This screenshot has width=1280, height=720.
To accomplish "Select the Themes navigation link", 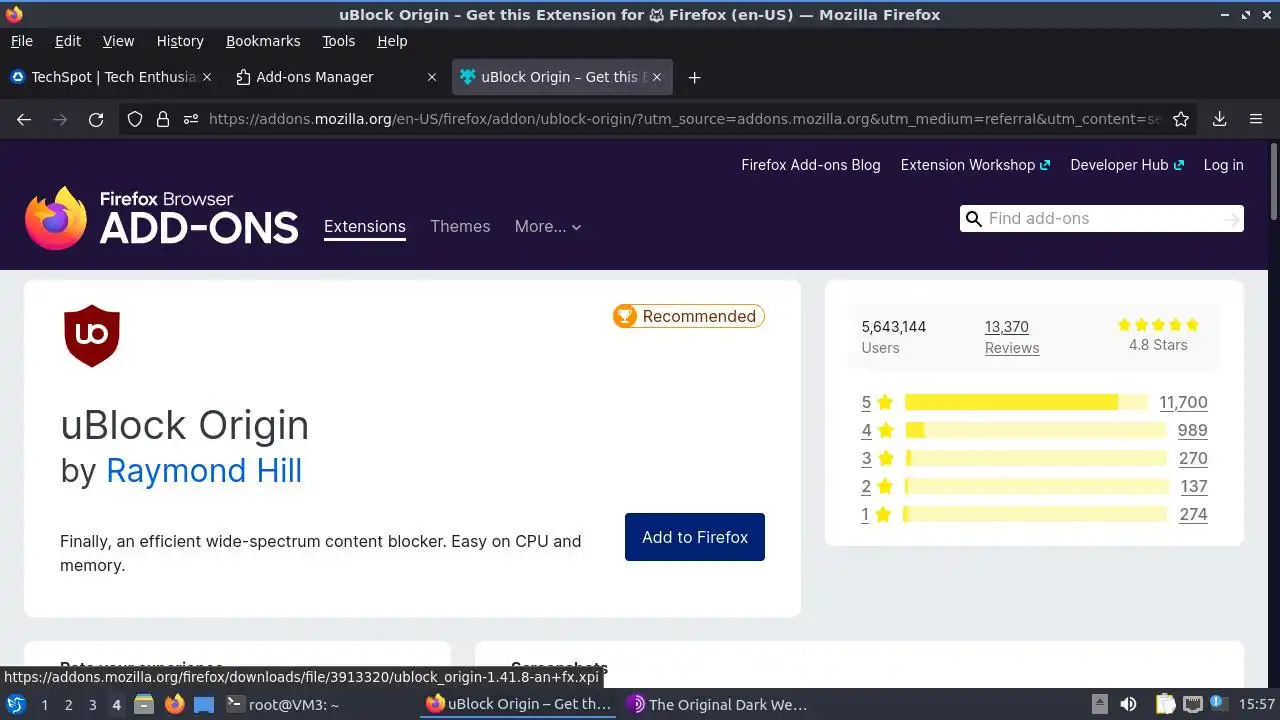I will pos(460,226).
